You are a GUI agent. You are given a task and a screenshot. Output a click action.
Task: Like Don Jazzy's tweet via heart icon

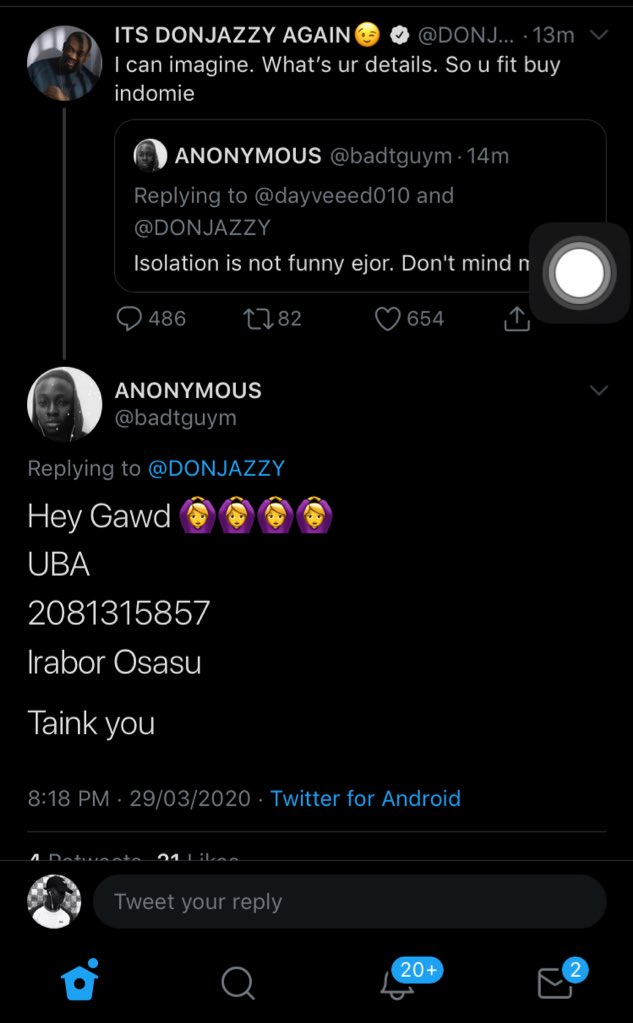click(x=387, y=319)
